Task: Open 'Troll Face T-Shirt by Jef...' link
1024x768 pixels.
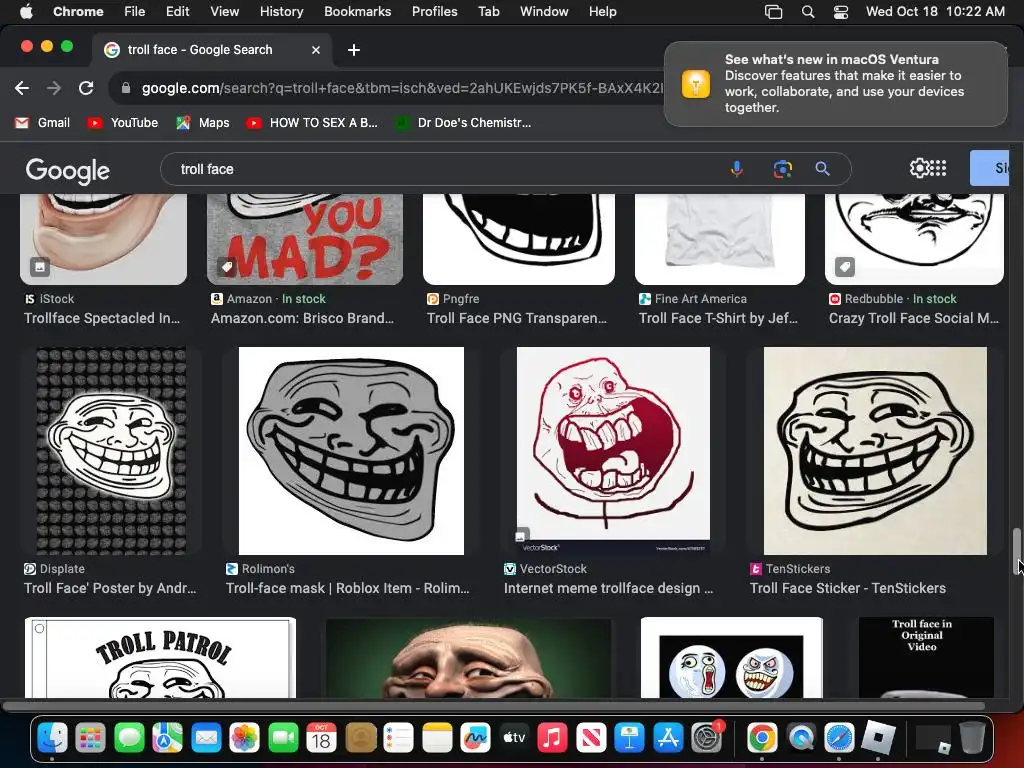Action: [x=718, y=318]
